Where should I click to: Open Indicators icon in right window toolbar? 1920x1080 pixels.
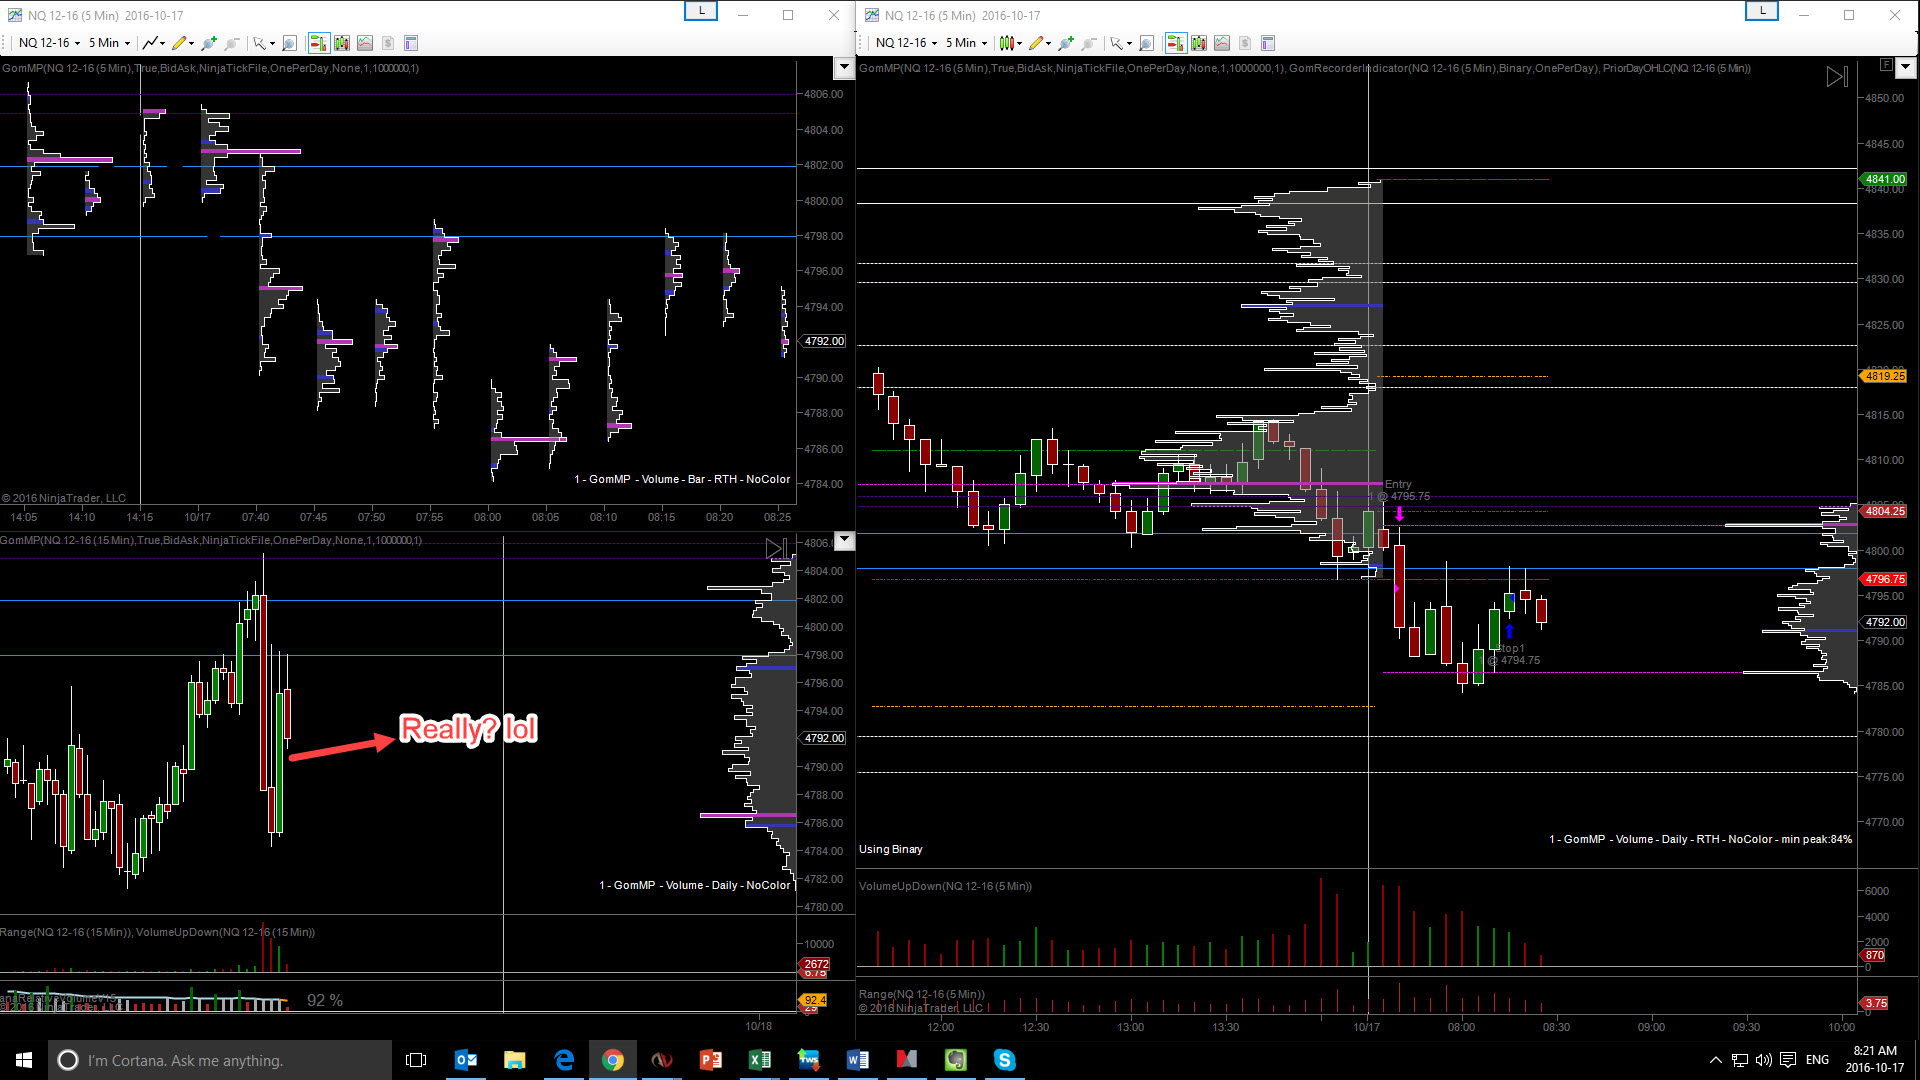1199,43
